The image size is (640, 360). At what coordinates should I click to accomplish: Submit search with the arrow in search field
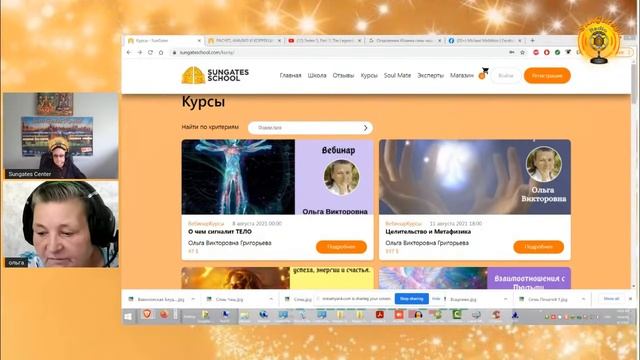pyautogui.click(x=365, y=128)
